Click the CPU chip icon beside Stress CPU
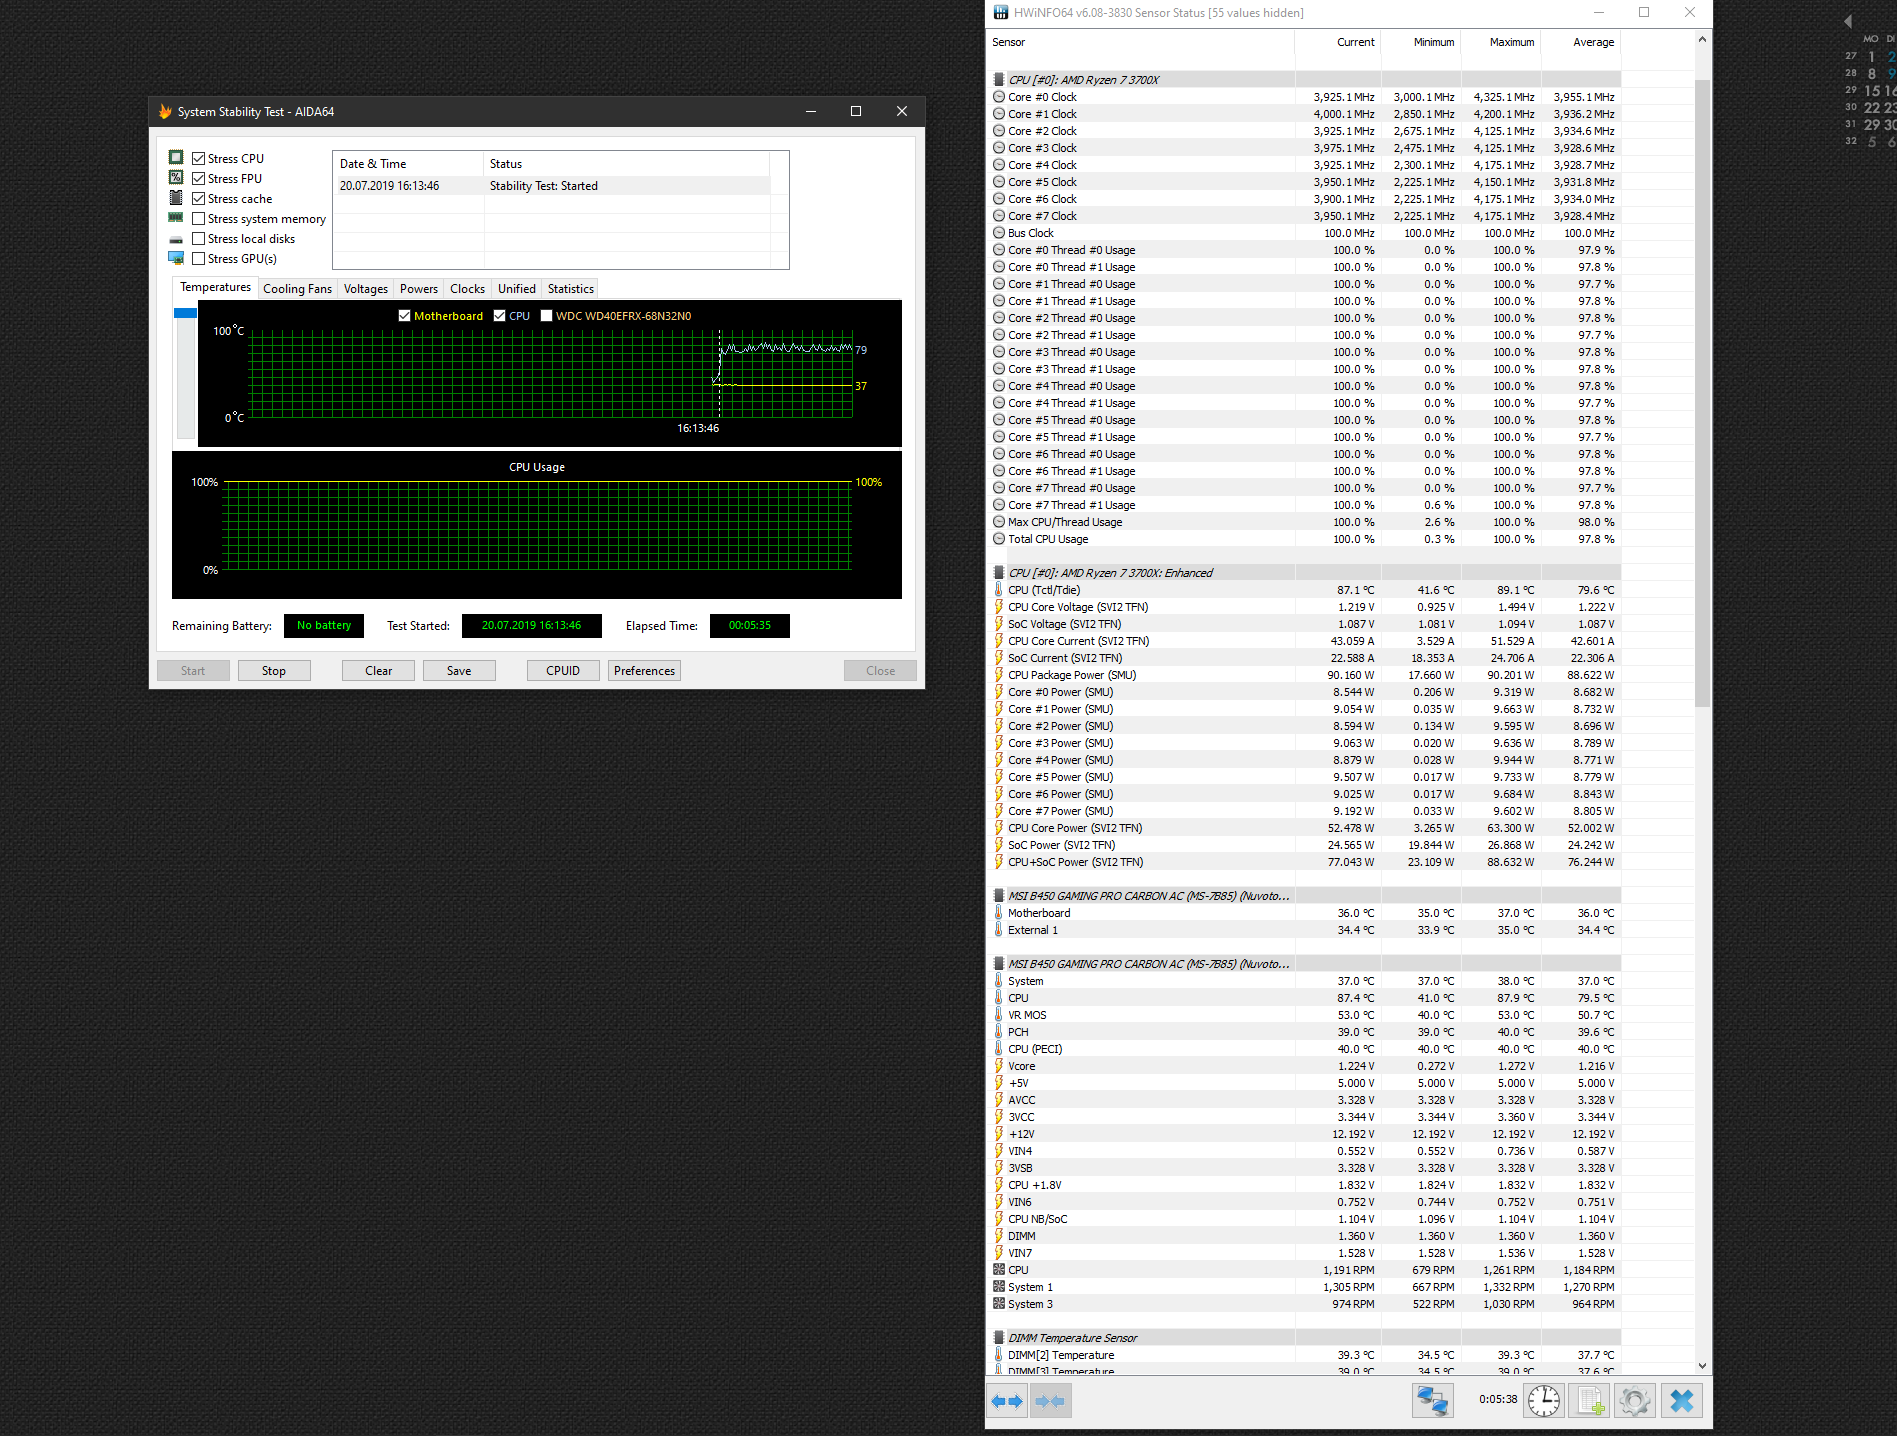This screenshot has height=1436, width=1897. (x=176, y=158)
